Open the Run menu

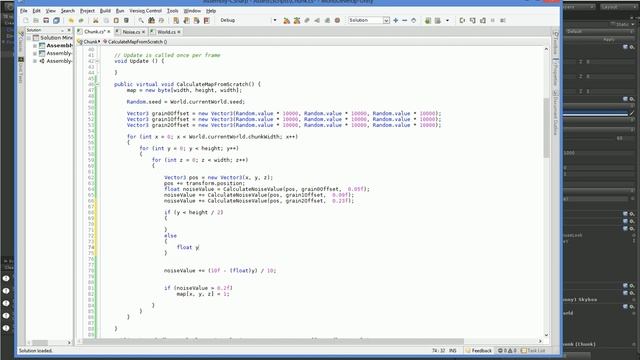[x=120, y=11]
